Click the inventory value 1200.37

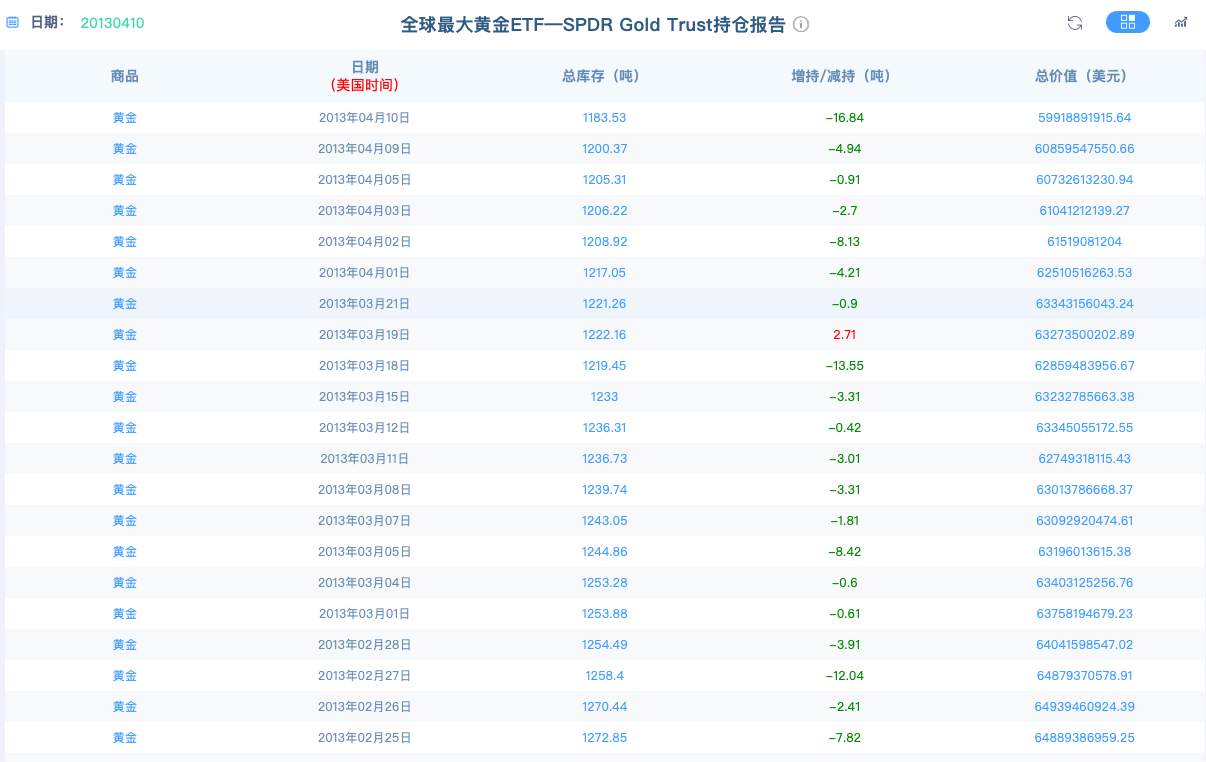point(604,149)
